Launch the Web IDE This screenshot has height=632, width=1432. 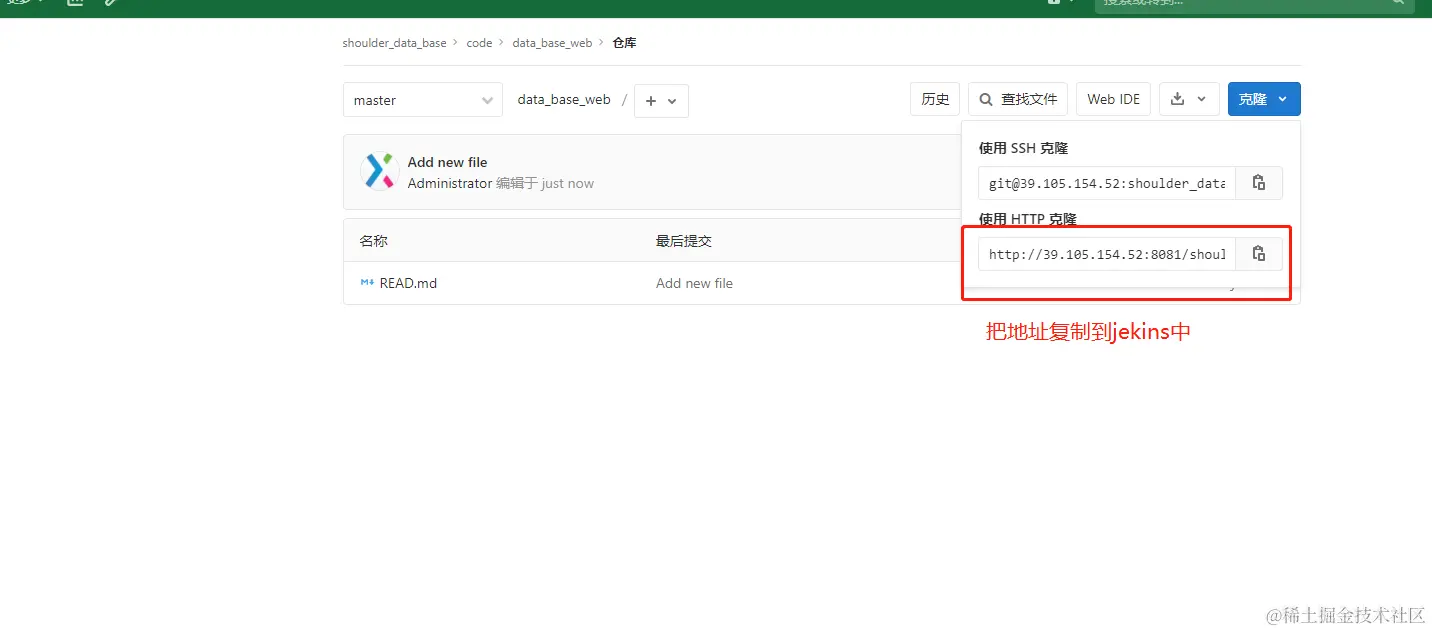[x=1113, y=99]
